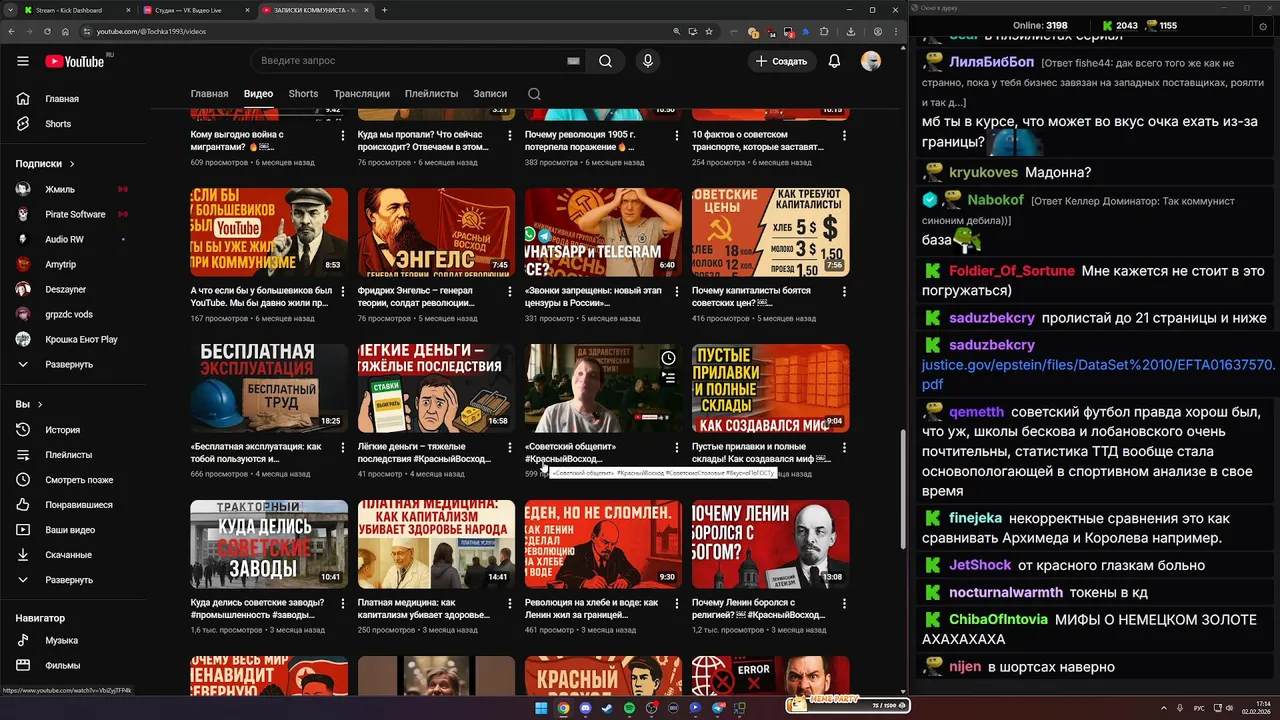
Task: Search within channel using the magnifier icon
Action: [x=534, y=94]
